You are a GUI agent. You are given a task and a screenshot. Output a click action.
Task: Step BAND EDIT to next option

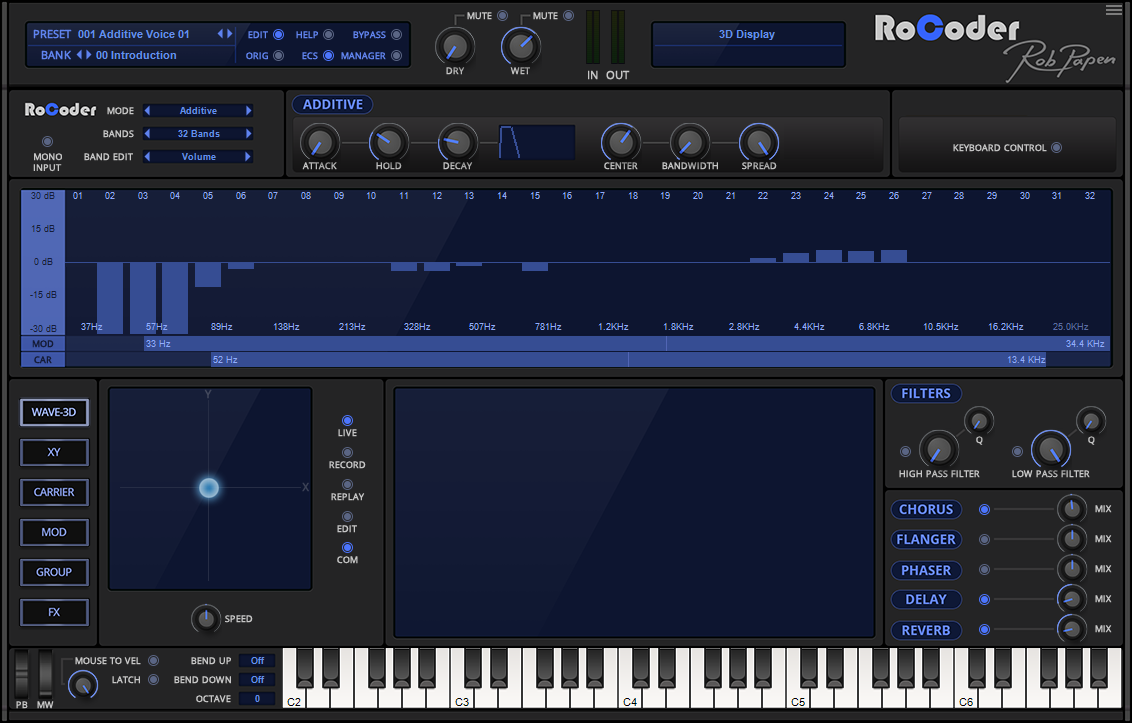pos(248,157)
